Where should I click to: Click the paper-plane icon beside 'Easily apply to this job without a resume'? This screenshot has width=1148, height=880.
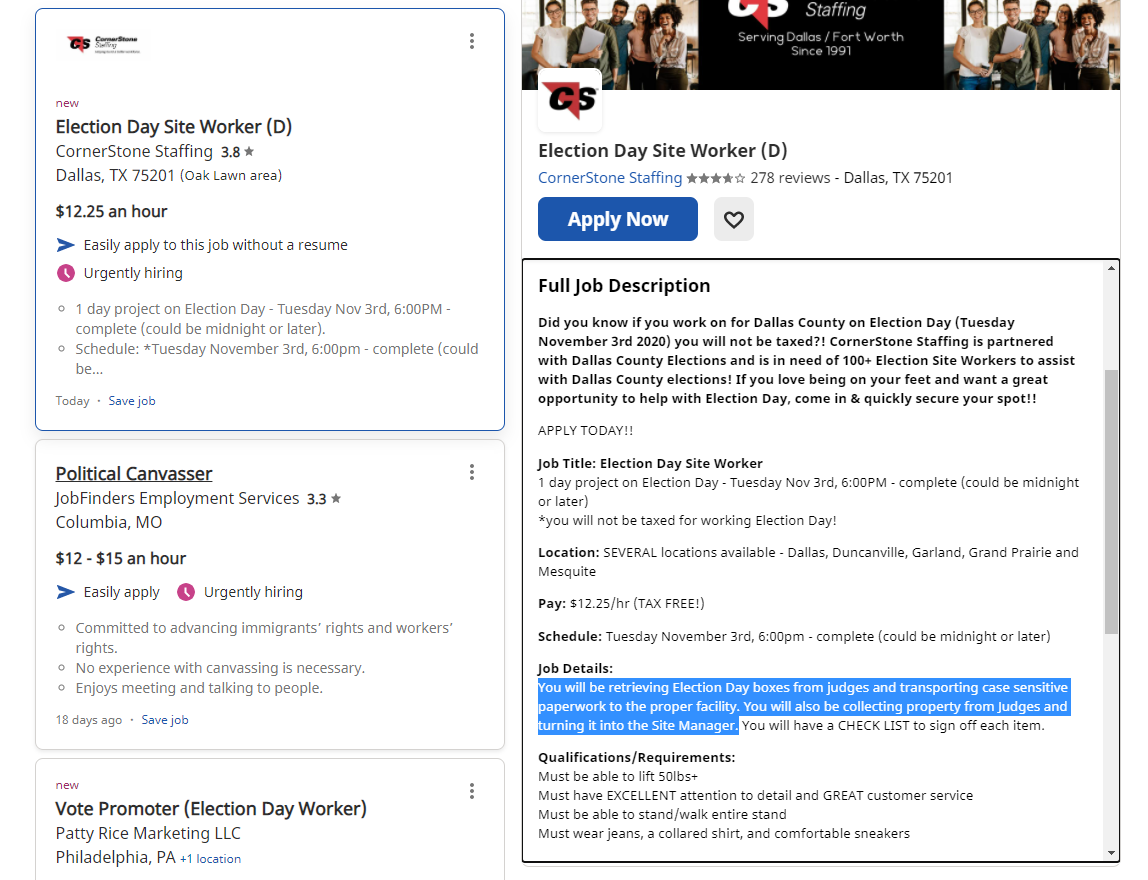pos(66,245)
